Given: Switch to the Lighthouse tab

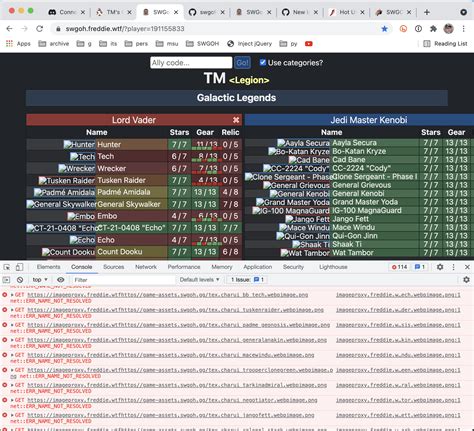Looking at the screenshot, I should pyautogui.click(x=333, y=267).
